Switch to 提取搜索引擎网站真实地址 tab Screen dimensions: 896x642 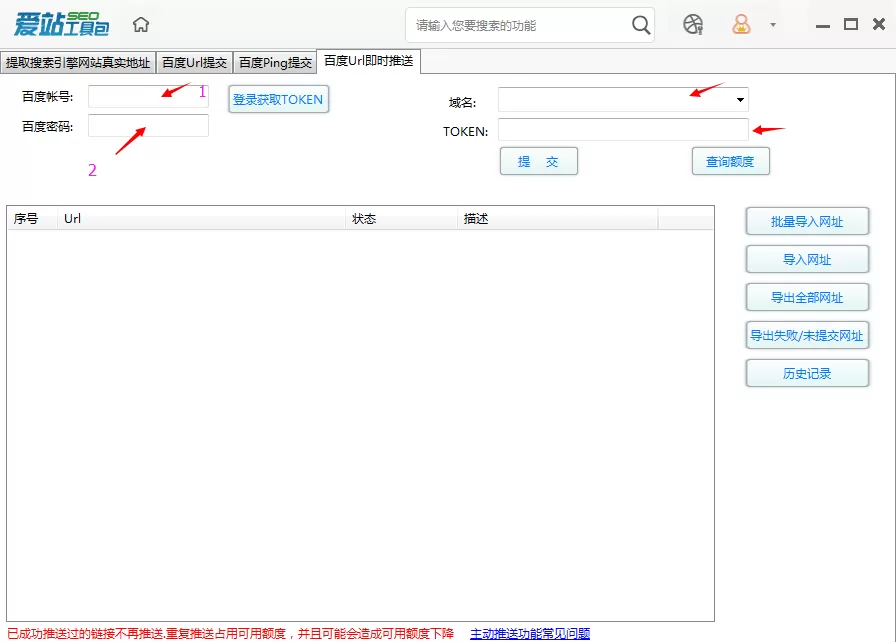pos(78,62)
